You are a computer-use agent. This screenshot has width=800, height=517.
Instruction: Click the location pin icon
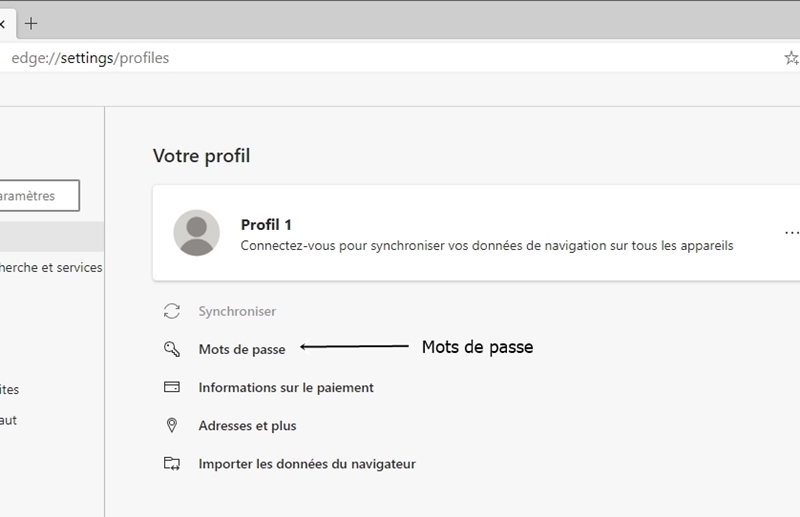(172, 425)
